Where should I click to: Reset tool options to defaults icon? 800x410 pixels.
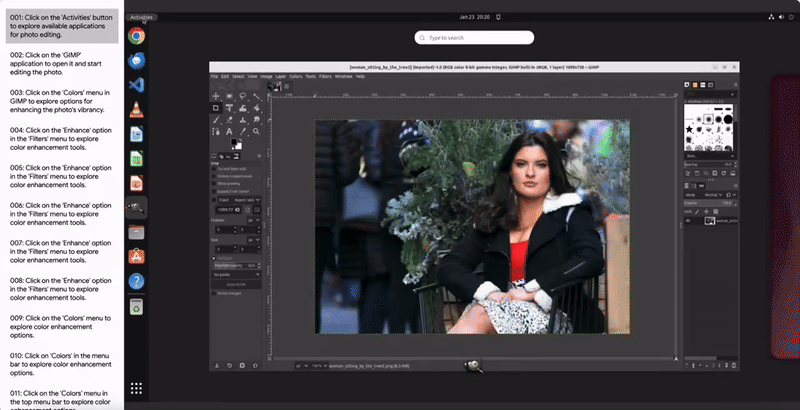(255, 366)
